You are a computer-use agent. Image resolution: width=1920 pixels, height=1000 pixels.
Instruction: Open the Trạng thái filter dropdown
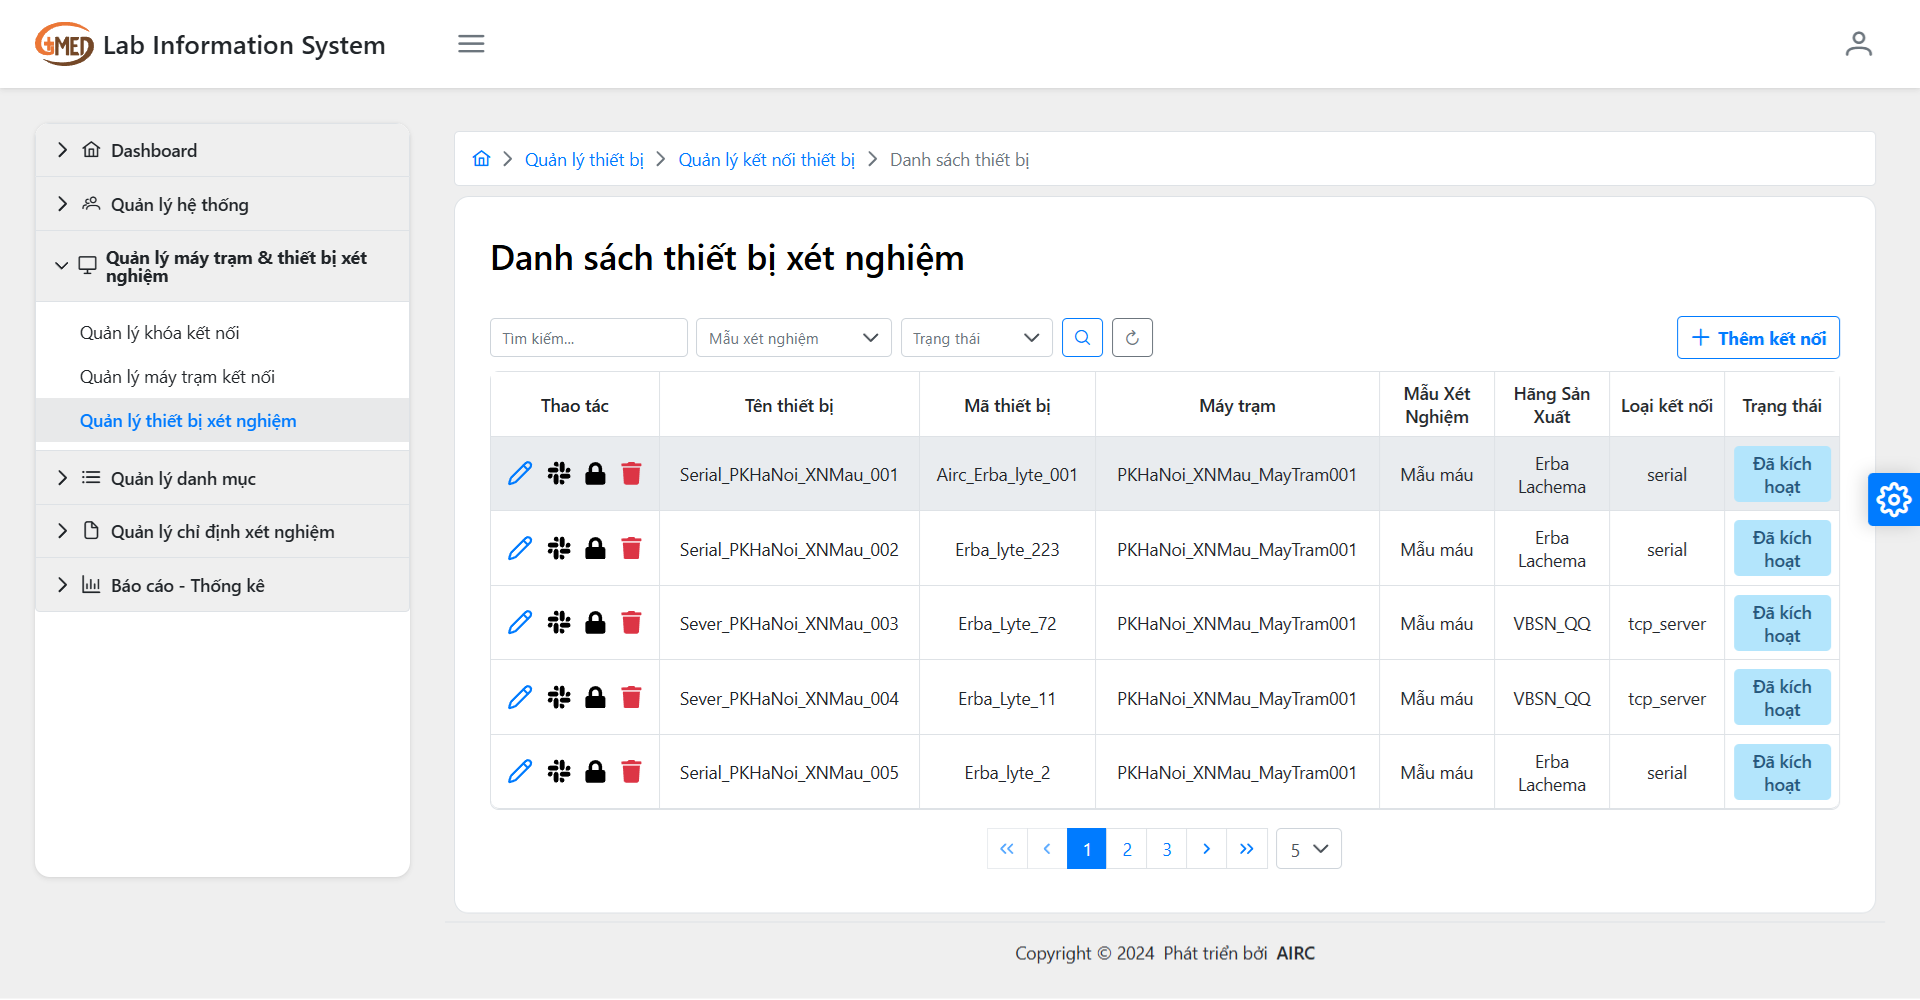coord(976,338)
